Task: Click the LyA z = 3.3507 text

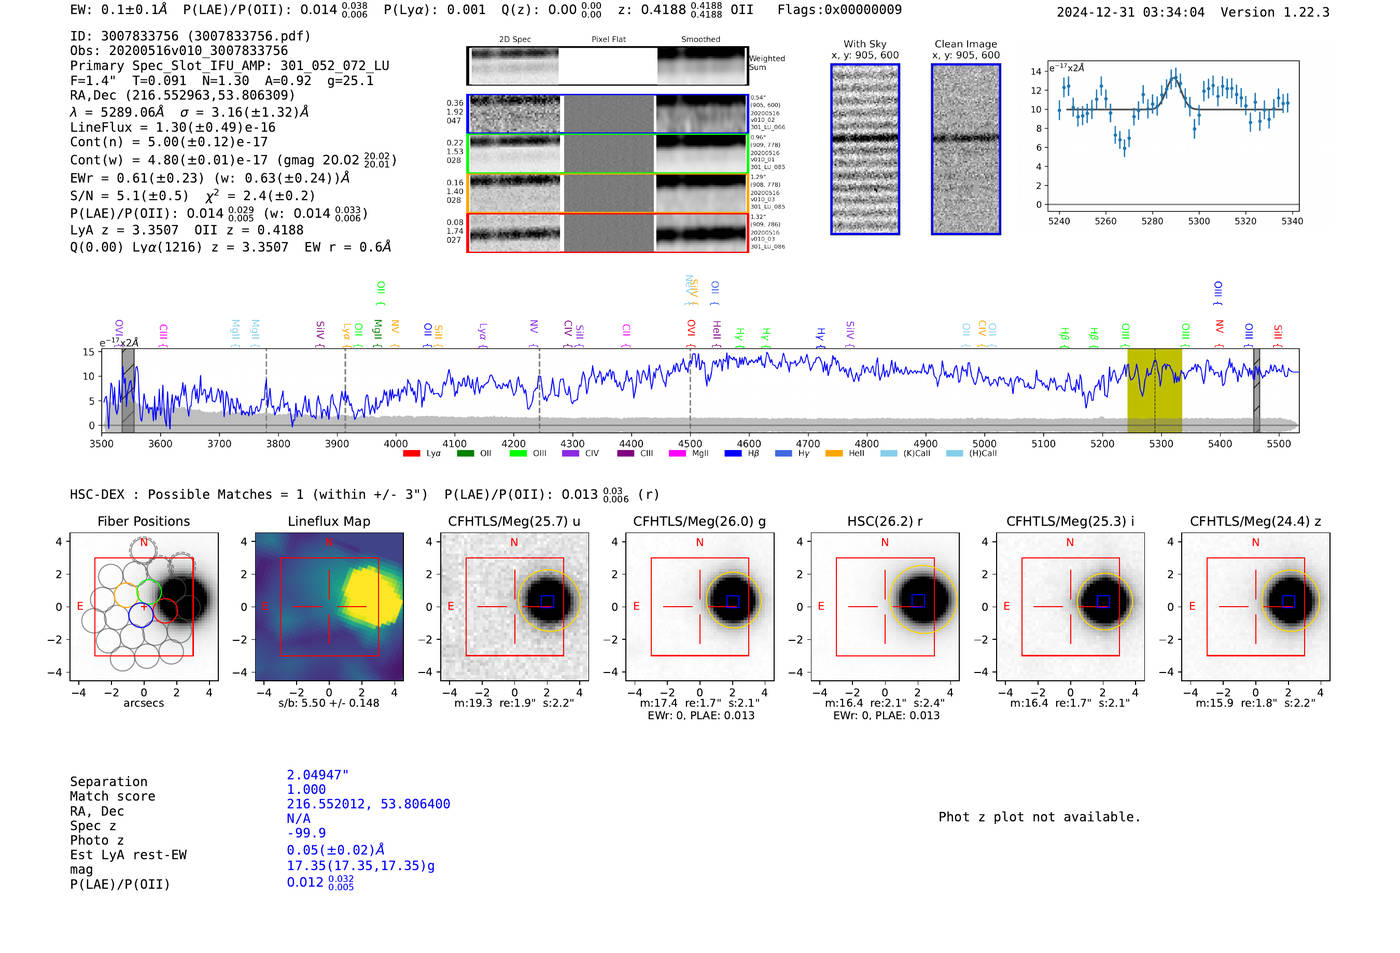Action: coord(125,230)
